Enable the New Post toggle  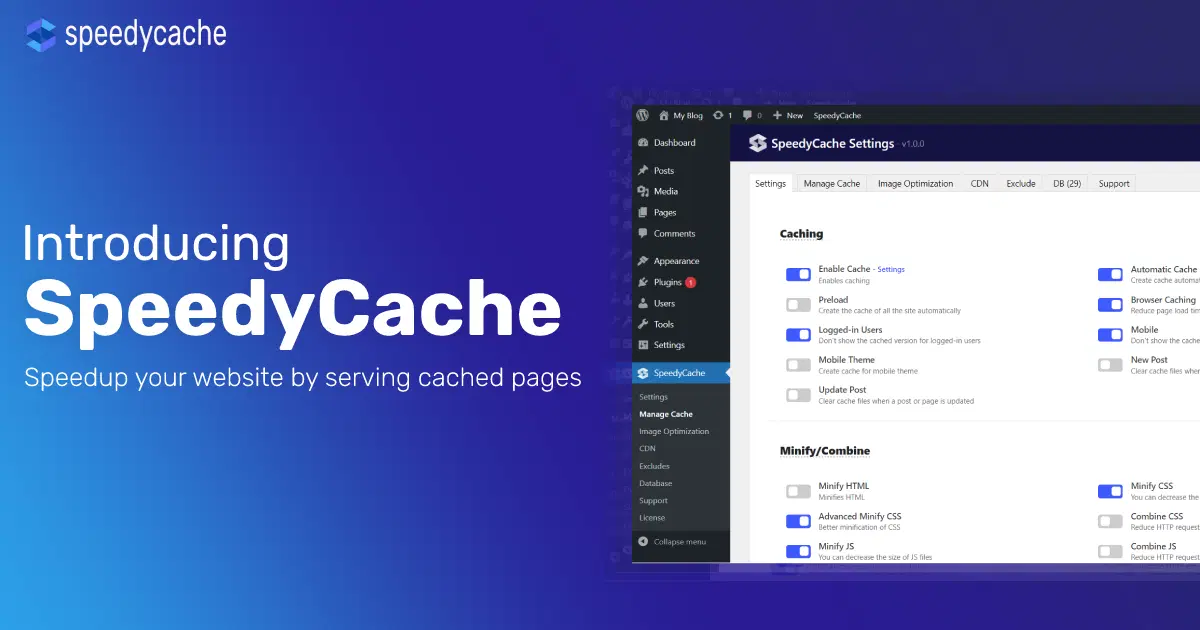pyautogui.click(x=1110, y=365)
